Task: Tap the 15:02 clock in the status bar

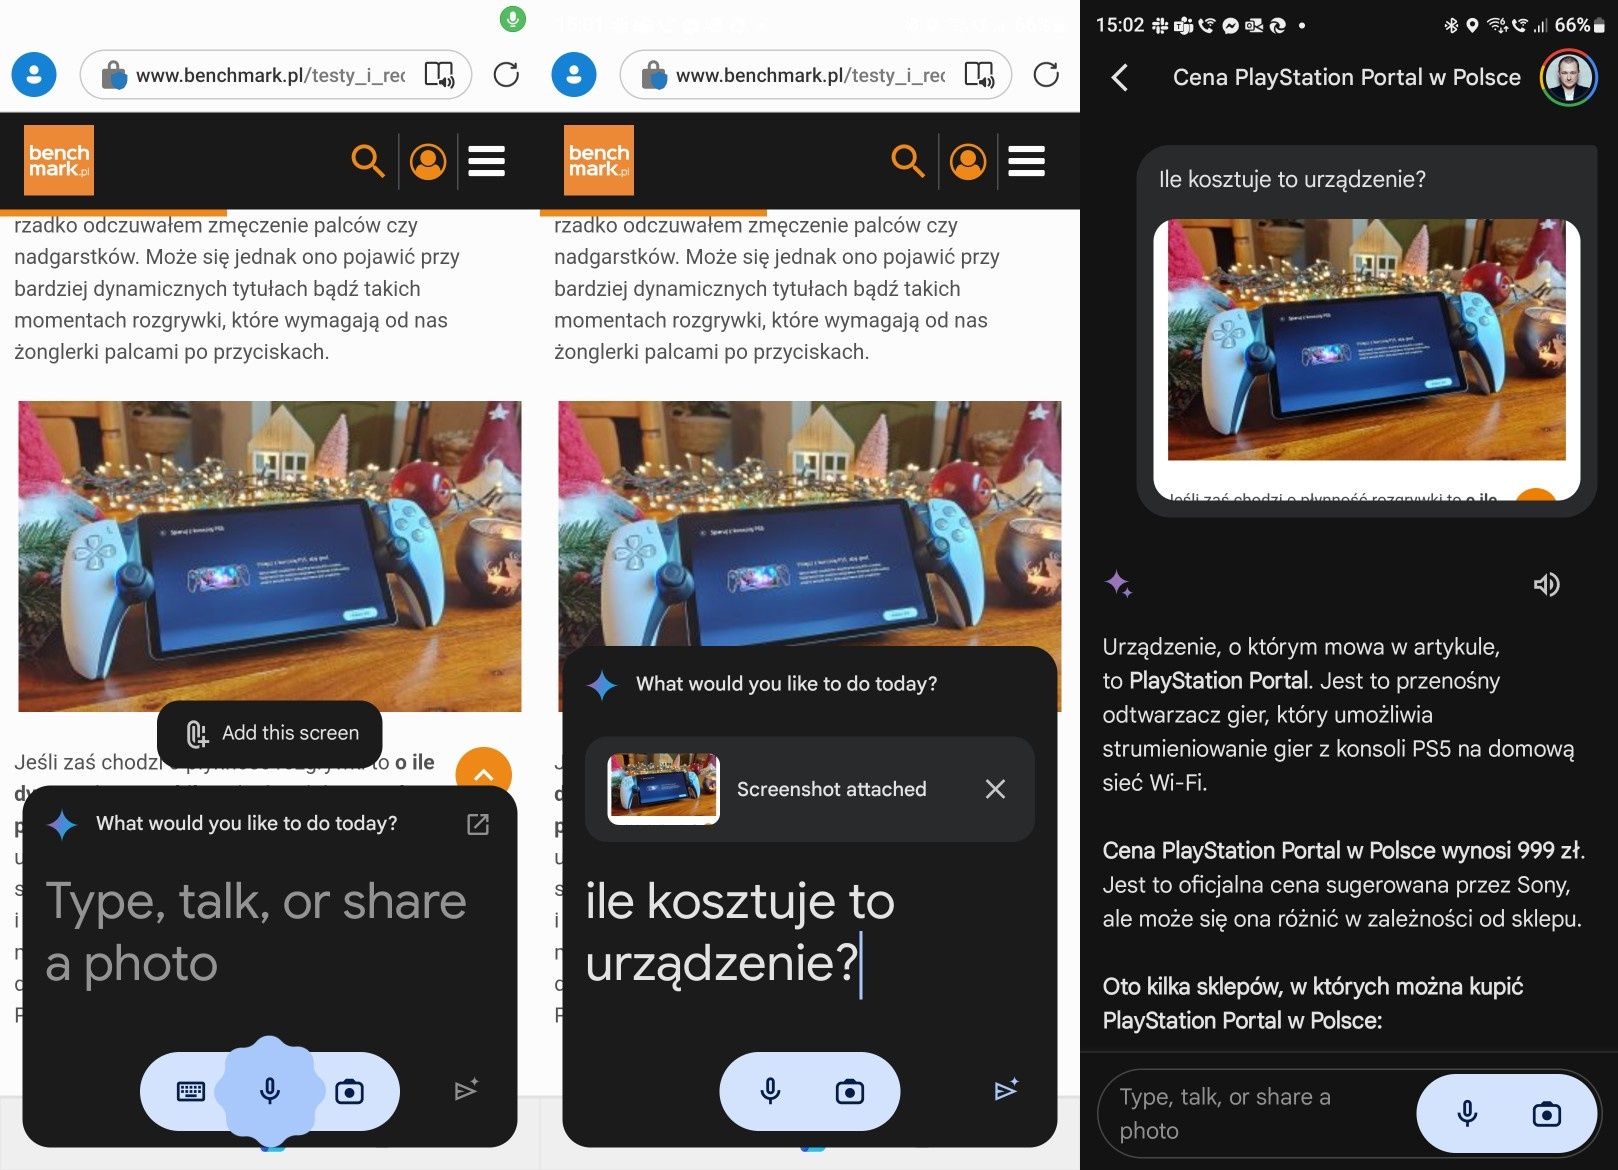Action: pyautogui.click(x=1119, y=25)
